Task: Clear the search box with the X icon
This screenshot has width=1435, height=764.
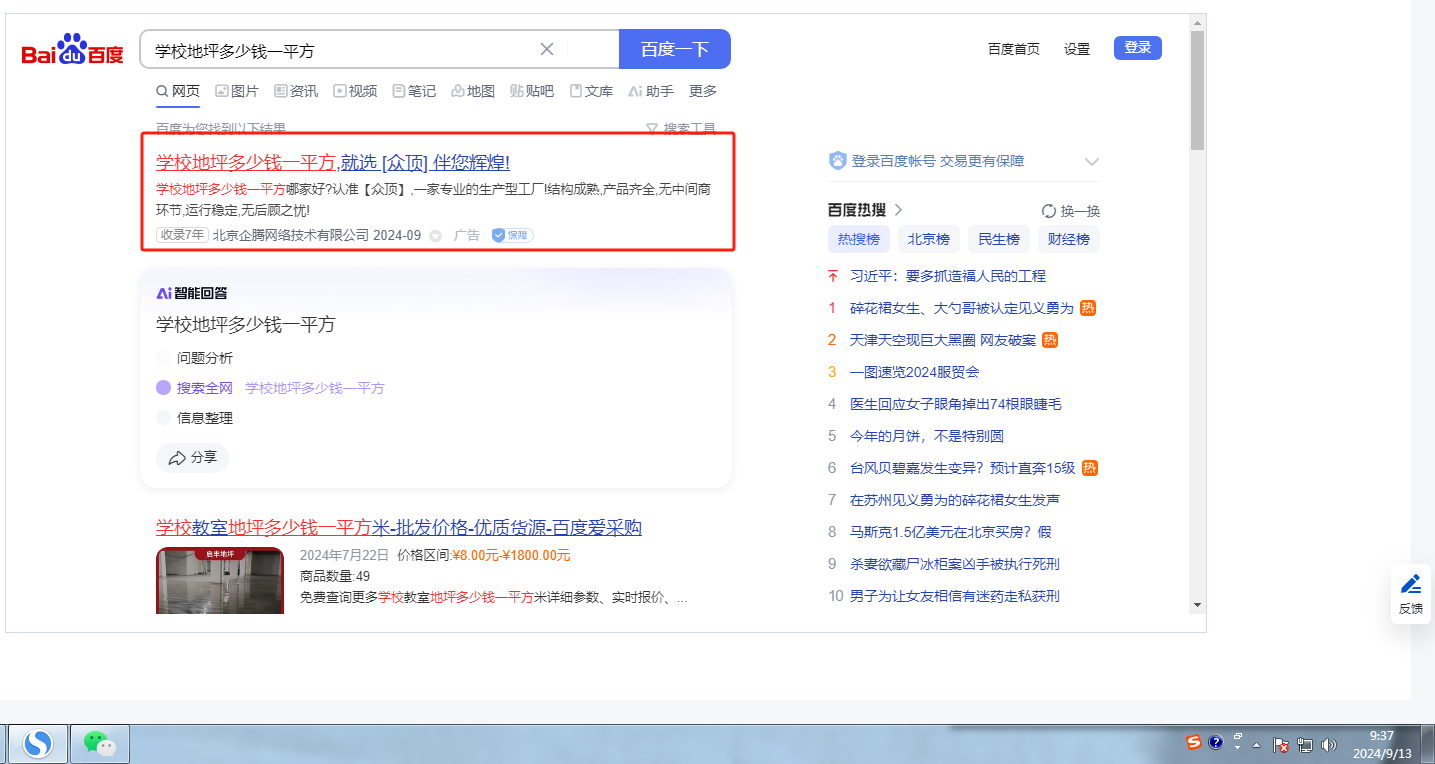Action: (547, 49)
